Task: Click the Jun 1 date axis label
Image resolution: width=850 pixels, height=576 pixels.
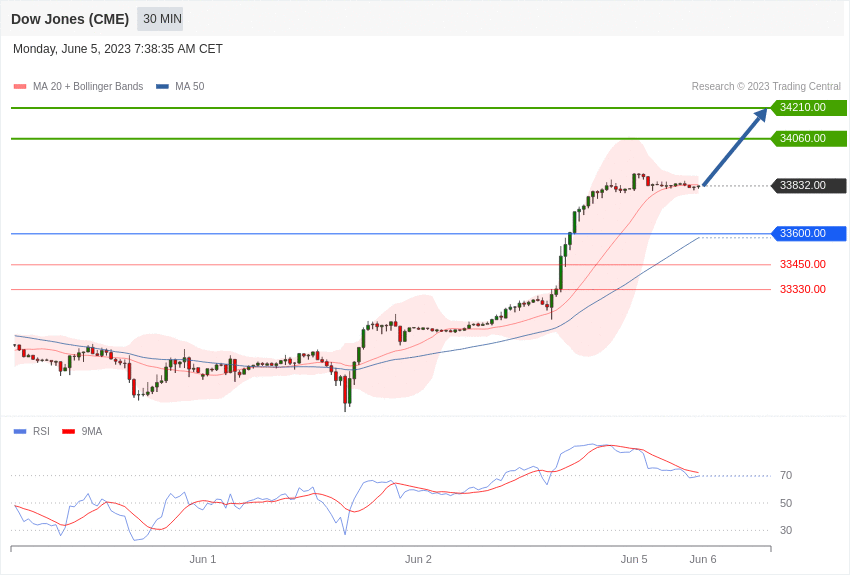Action: point(203,560)
